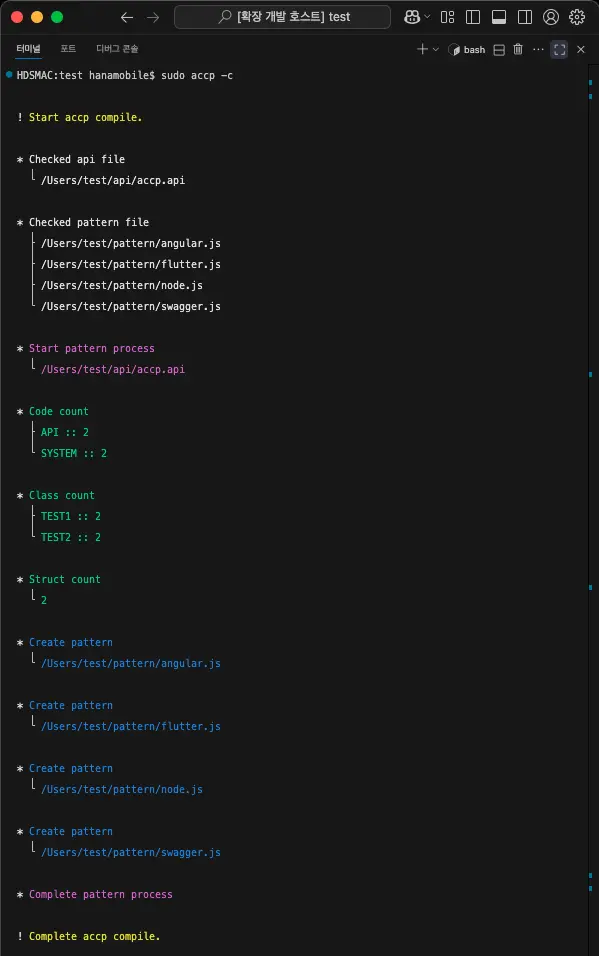
Task: Open the Copilot chat icon
Action: 410,17
